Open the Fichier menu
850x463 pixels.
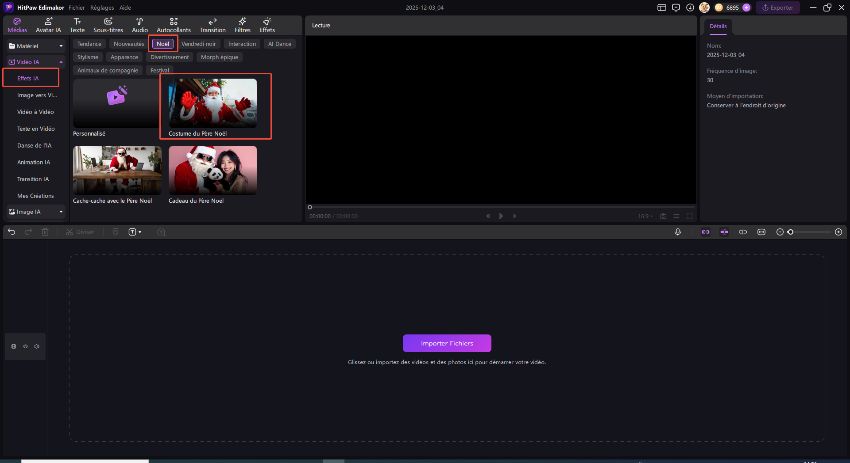tap(77, 7)
